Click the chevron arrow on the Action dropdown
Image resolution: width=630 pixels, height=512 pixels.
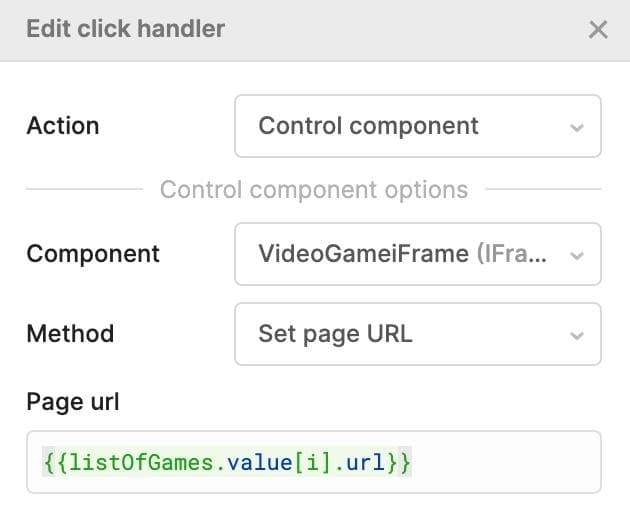pos(576,127)
